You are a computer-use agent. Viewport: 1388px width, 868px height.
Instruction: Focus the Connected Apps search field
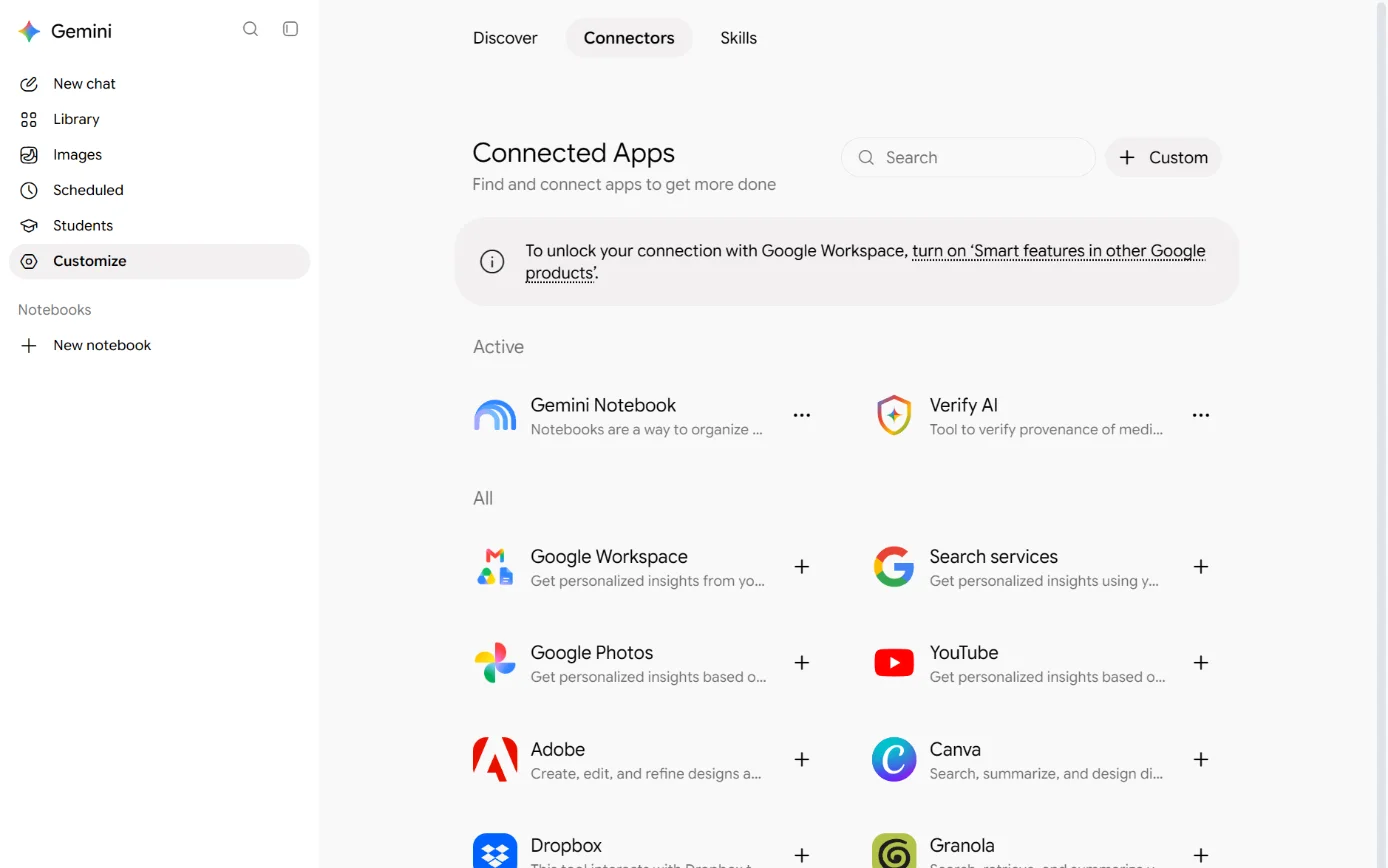click(968, 157)
